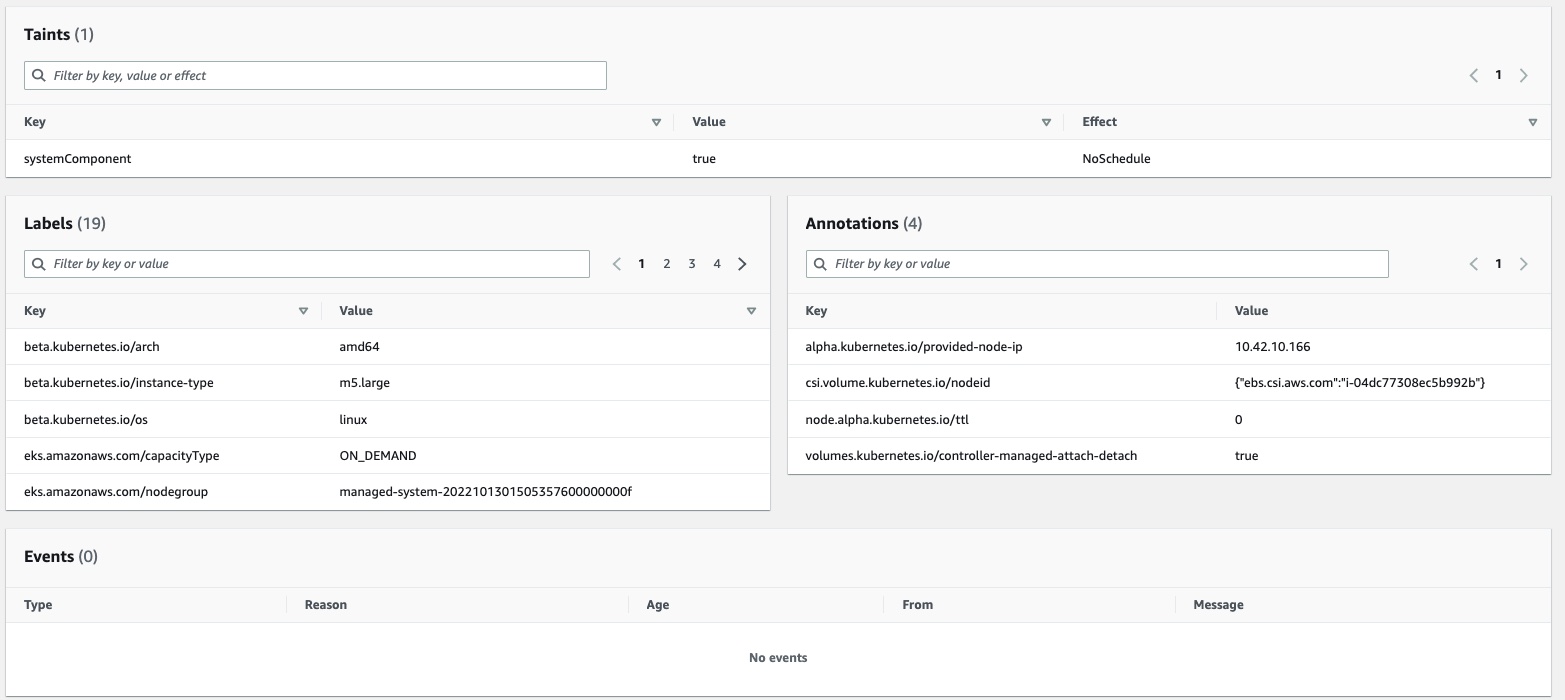Click the Taints filter search field
This screenshot has height=700, width=1565.
[x=315, y=76]
